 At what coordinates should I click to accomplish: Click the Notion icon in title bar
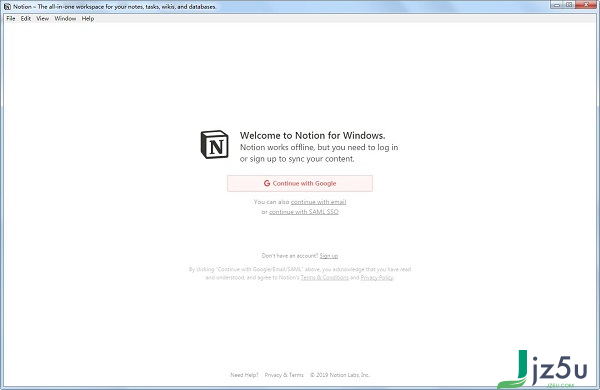7,7
